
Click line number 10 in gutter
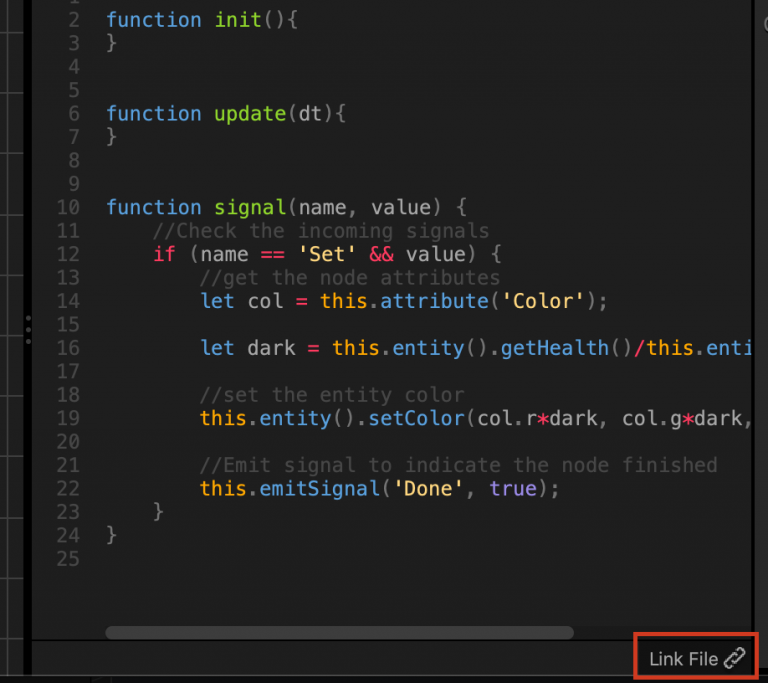(x=68, y=207)
